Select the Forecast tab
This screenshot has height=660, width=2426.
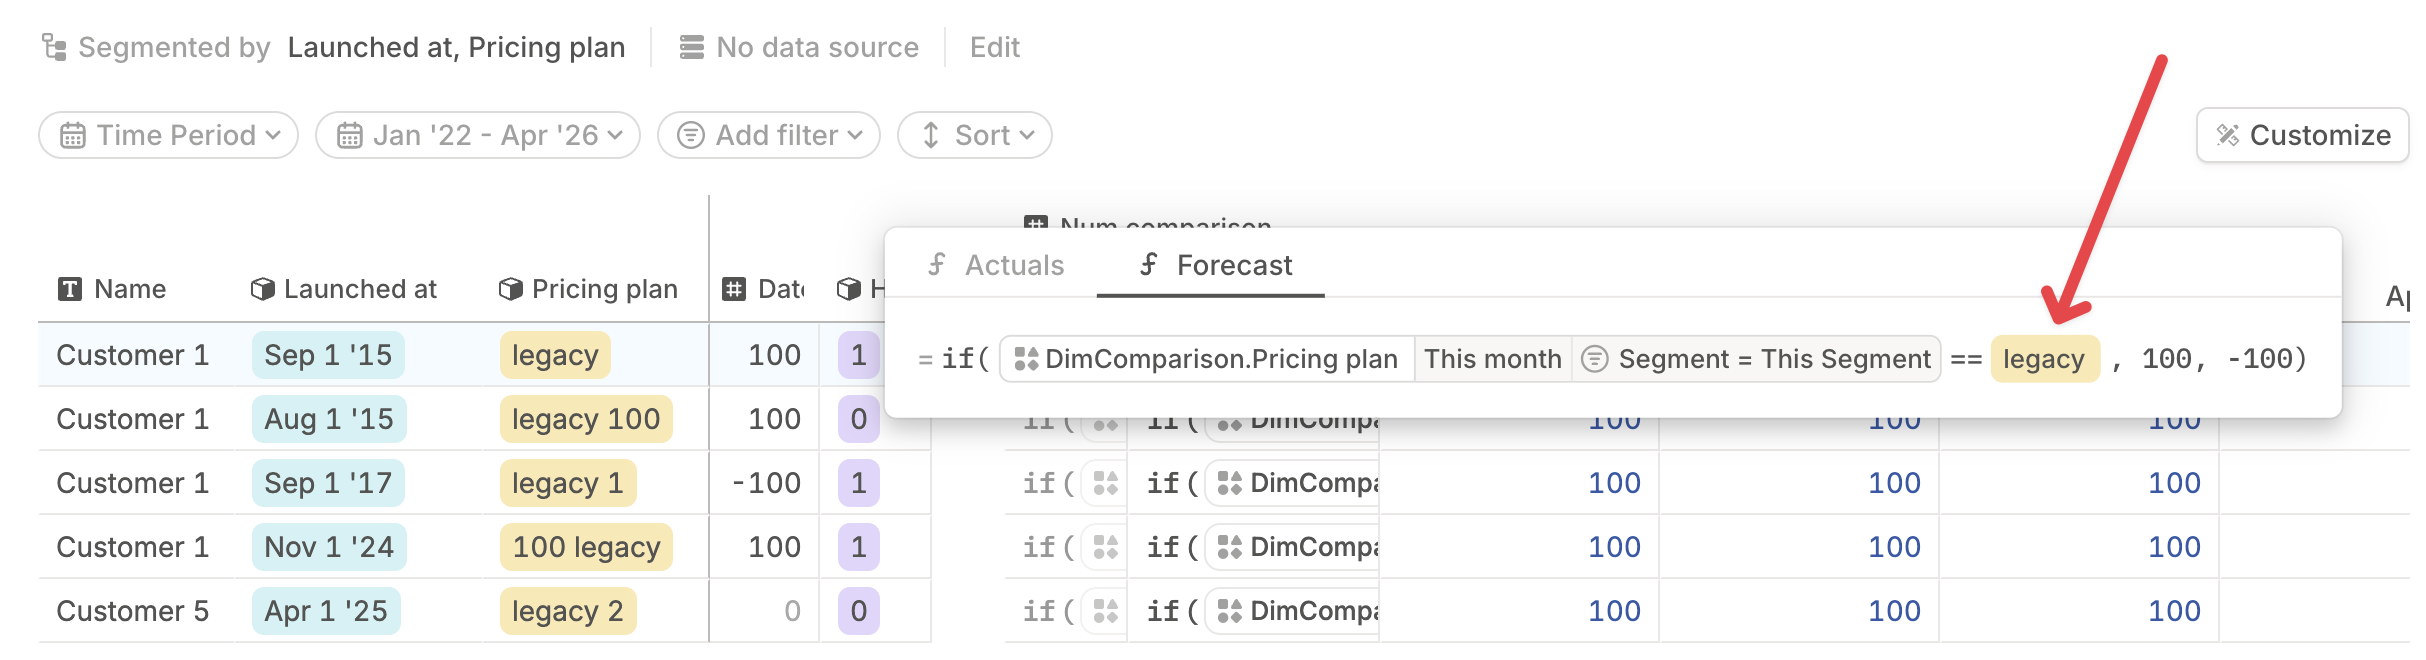click(x=1214, y=265)
